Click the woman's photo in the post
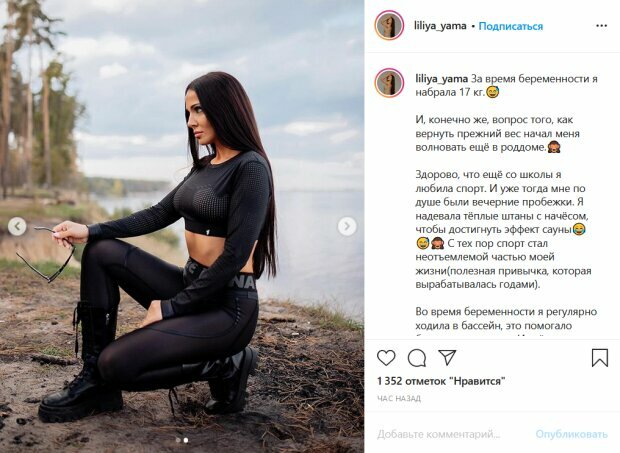Viewport: 620px width, 453px height. [x=182, y=226]
